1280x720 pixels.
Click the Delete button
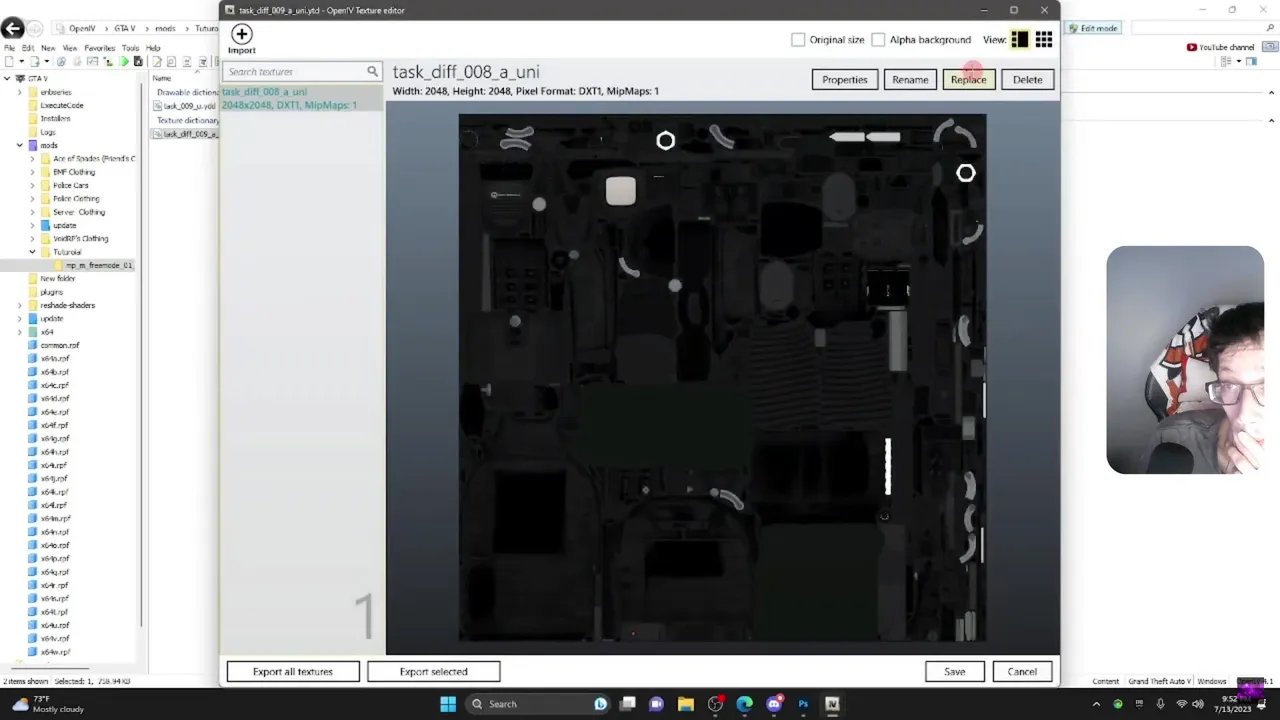pos(1027,80)
